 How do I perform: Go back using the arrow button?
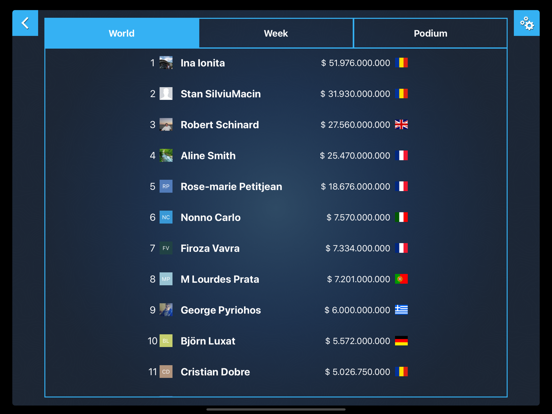tap(25, 23)
